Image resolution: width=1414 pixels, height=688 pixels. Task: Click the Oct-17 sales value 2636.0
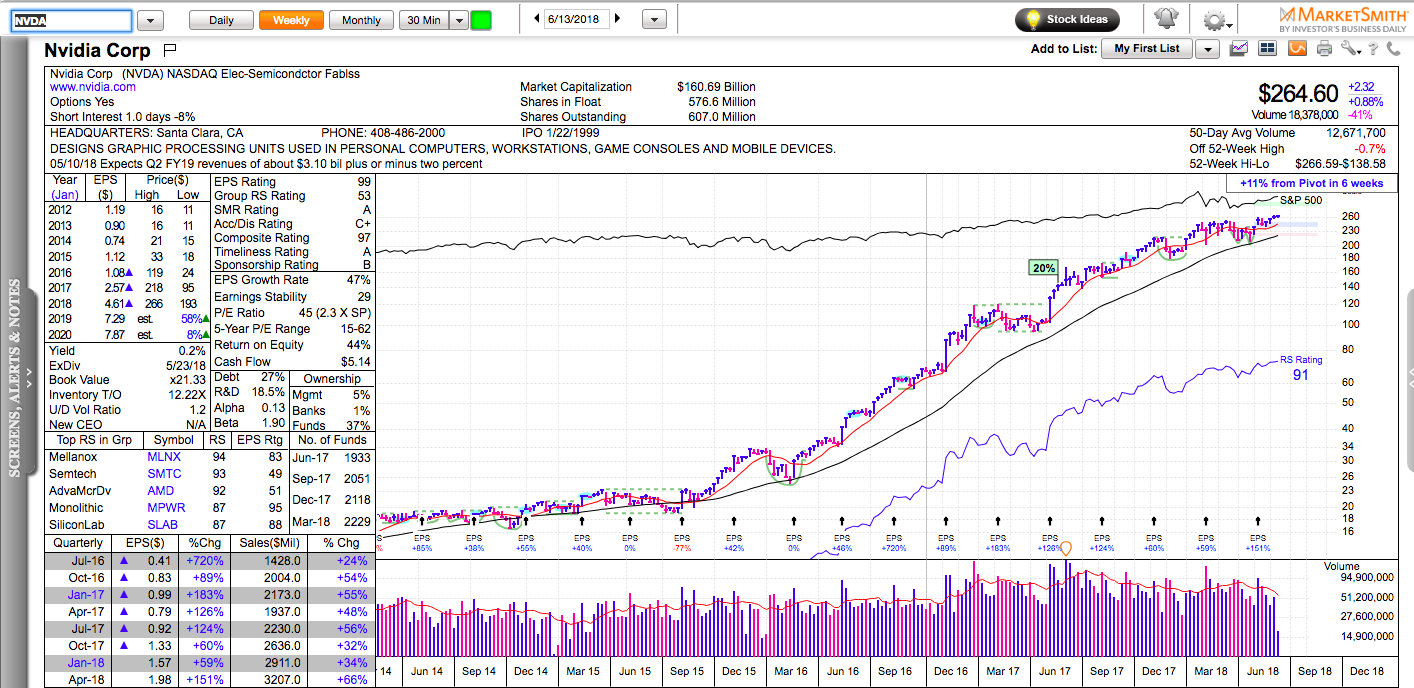281,646
